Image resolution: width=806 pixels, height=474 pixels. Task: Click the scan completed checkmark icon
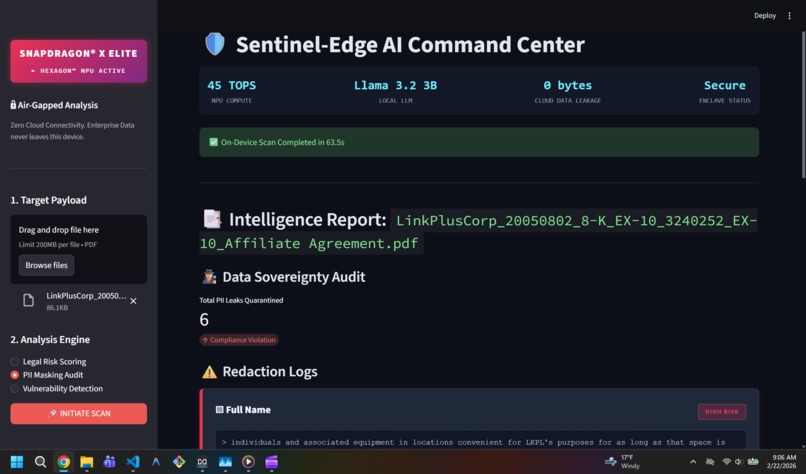(x=213, y=142)
